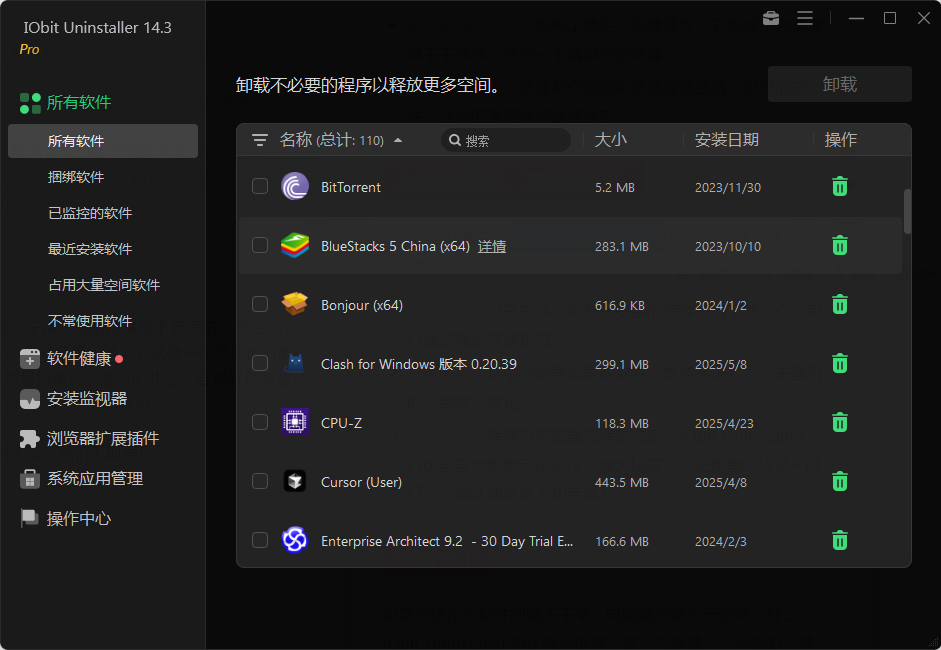
Task: Click the 283.1 MB size value
Action: [622, 247]
